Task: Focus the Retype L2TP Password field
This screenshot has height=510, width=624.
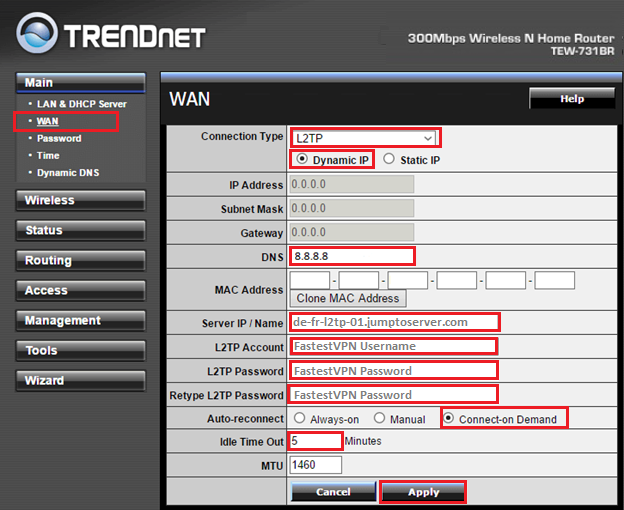Action: [393, 395]
